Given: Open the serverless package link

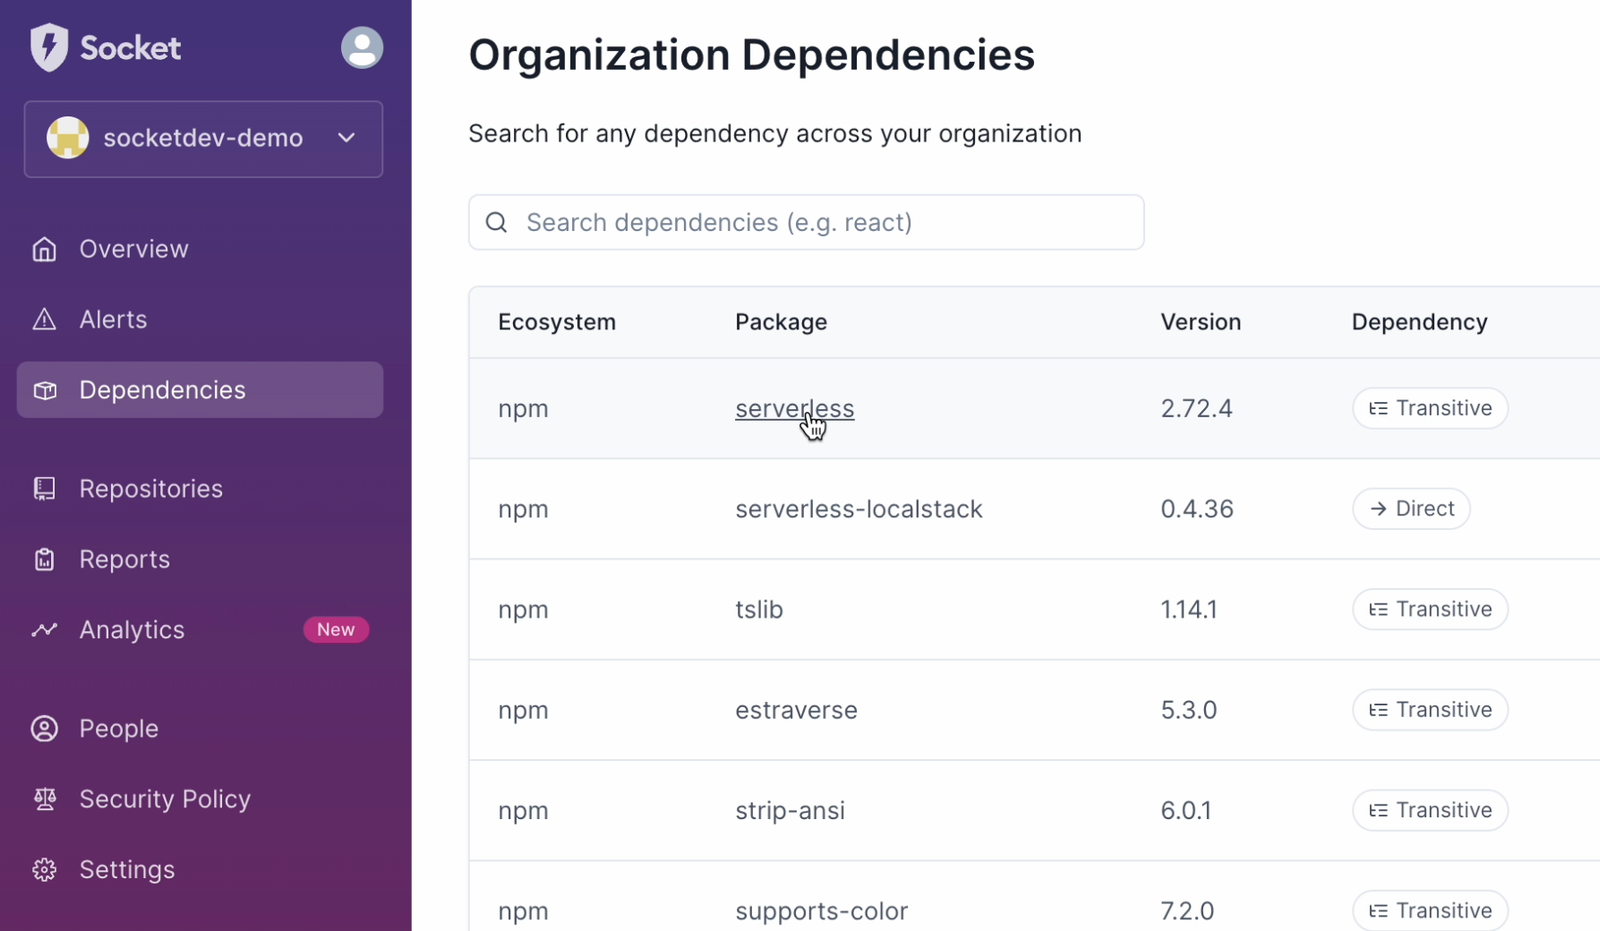Looking at the screenshot, I should tap(794, 409).
